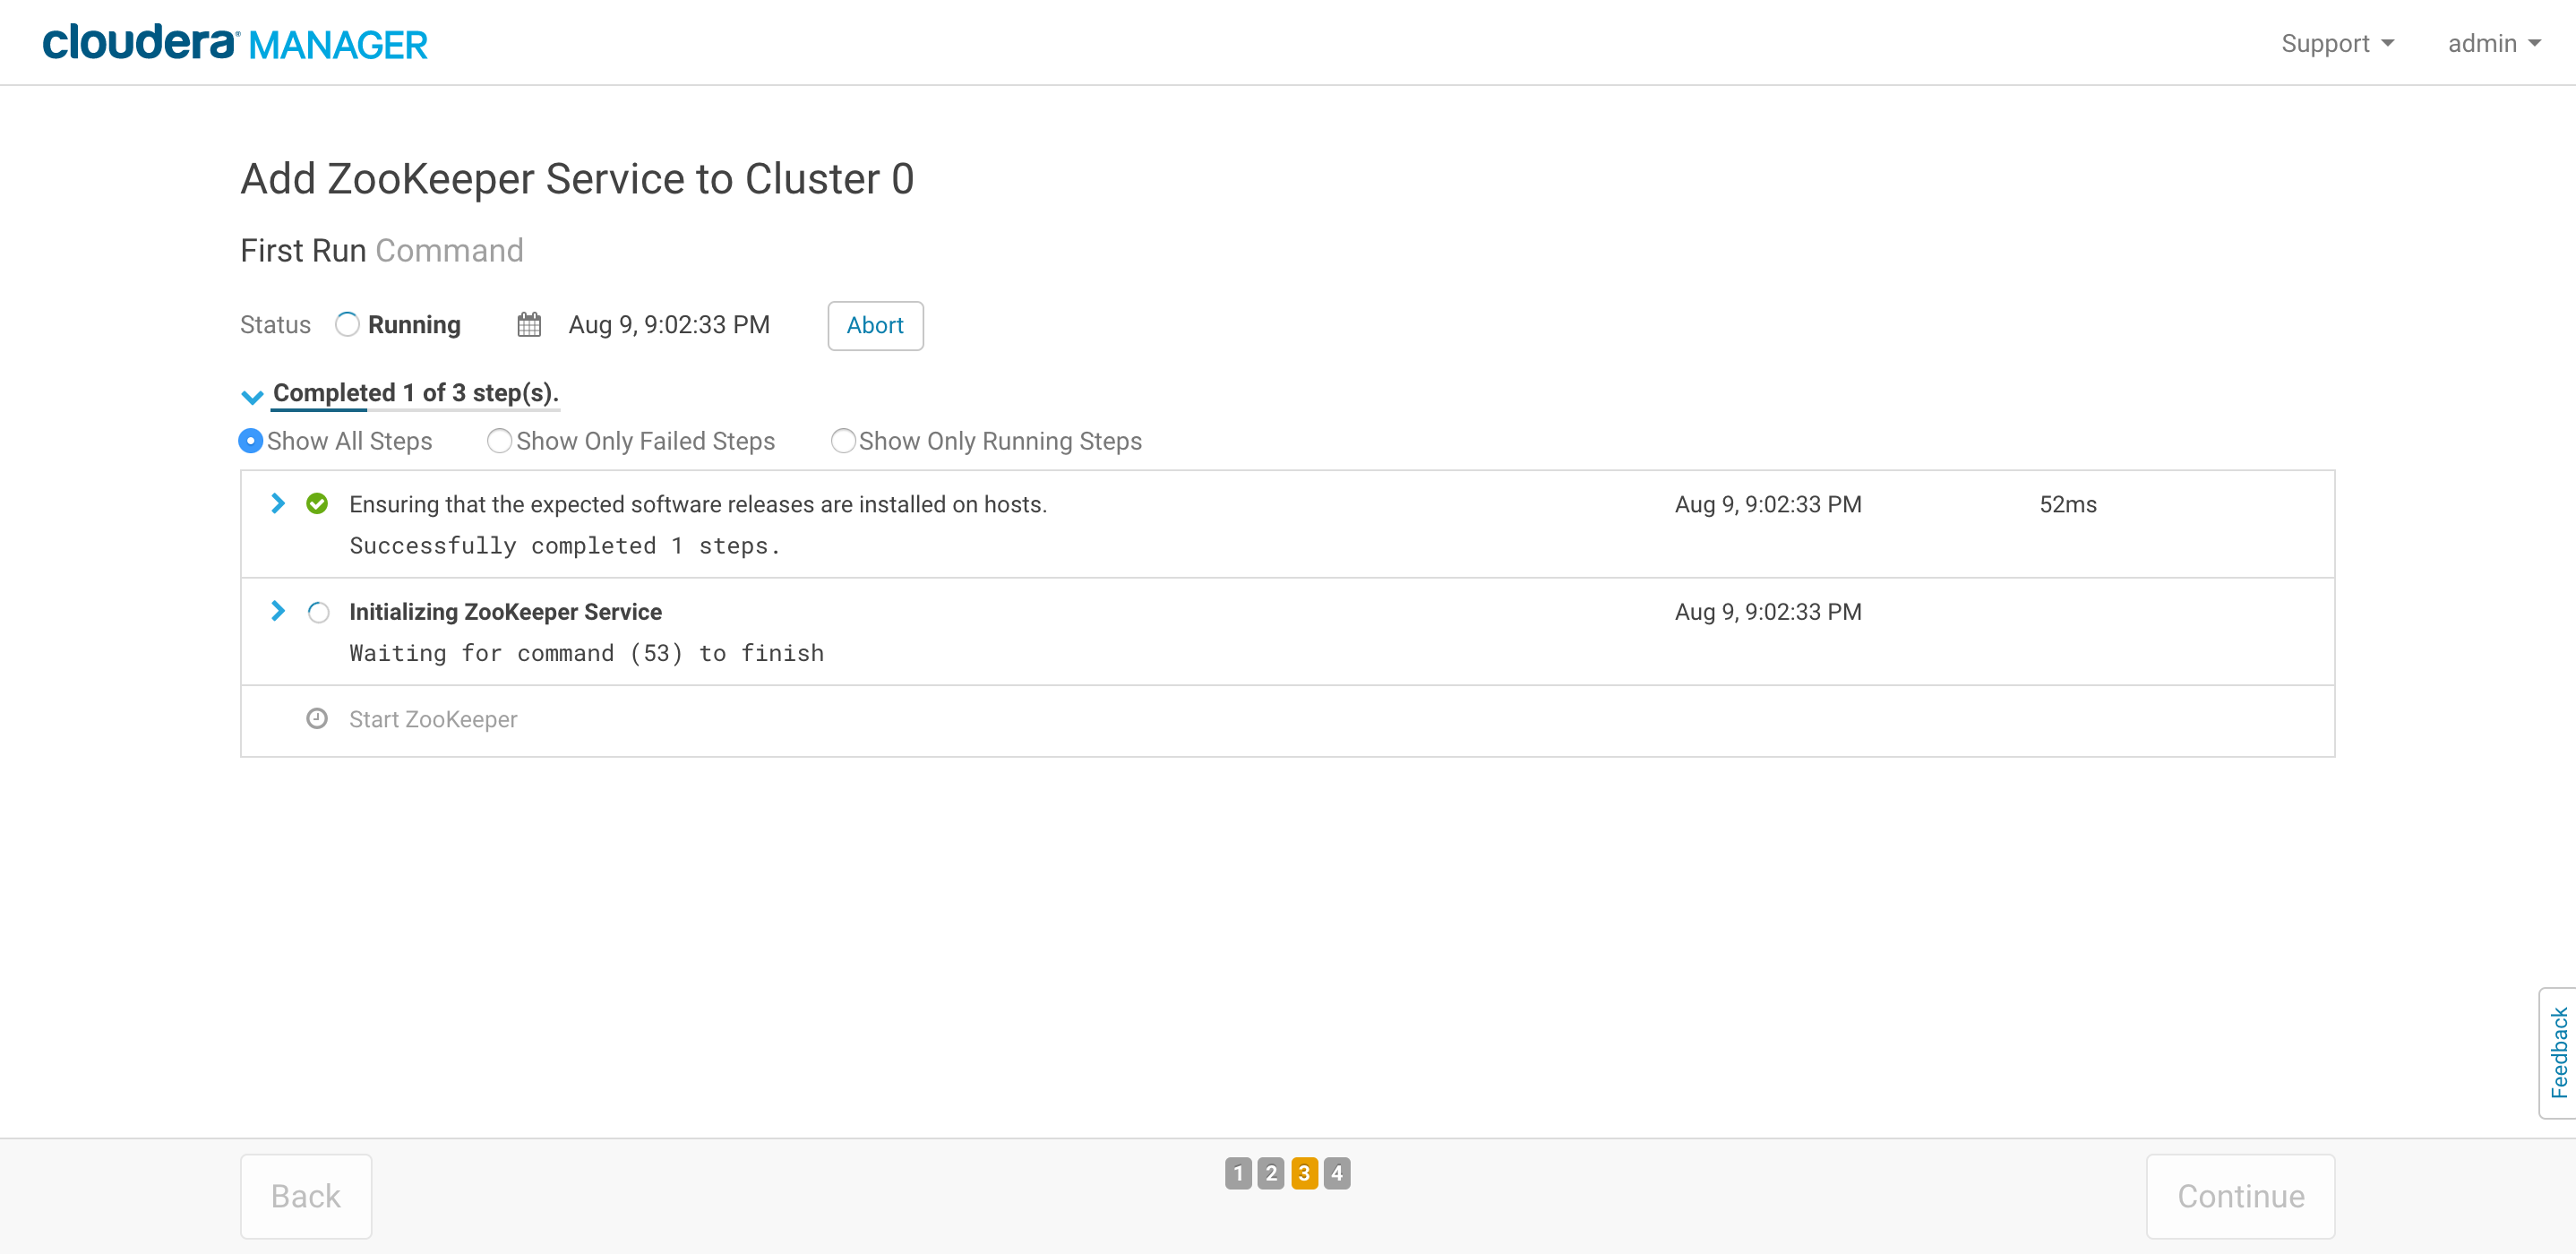Select wizard step 3 indicator
Image resolution: width=2576 pixels, height=1254 pixels.
tap(1304, 1173)
